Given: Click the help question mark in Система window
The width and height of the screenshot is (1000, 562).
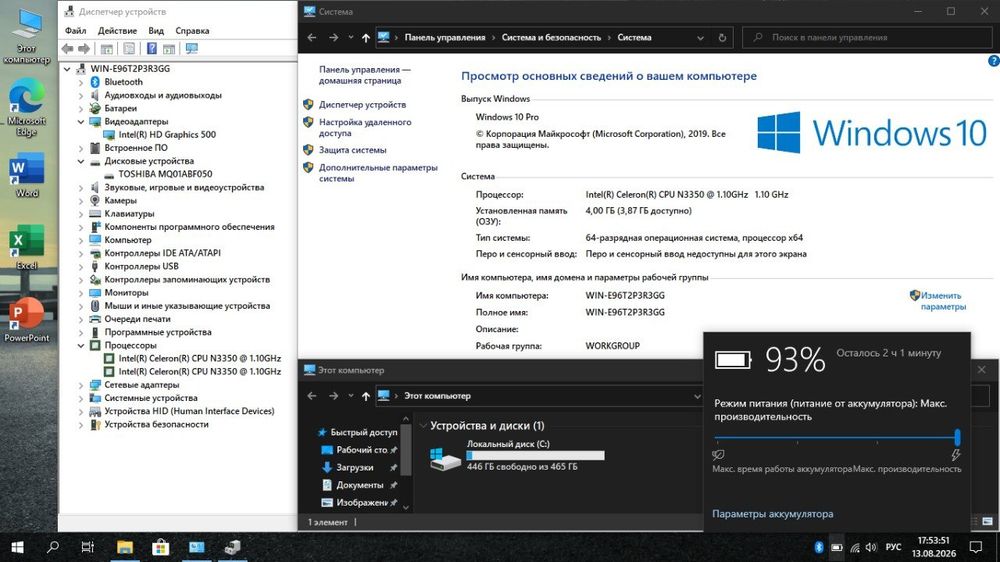Looking at the screenshot, I should pos(993,61).
